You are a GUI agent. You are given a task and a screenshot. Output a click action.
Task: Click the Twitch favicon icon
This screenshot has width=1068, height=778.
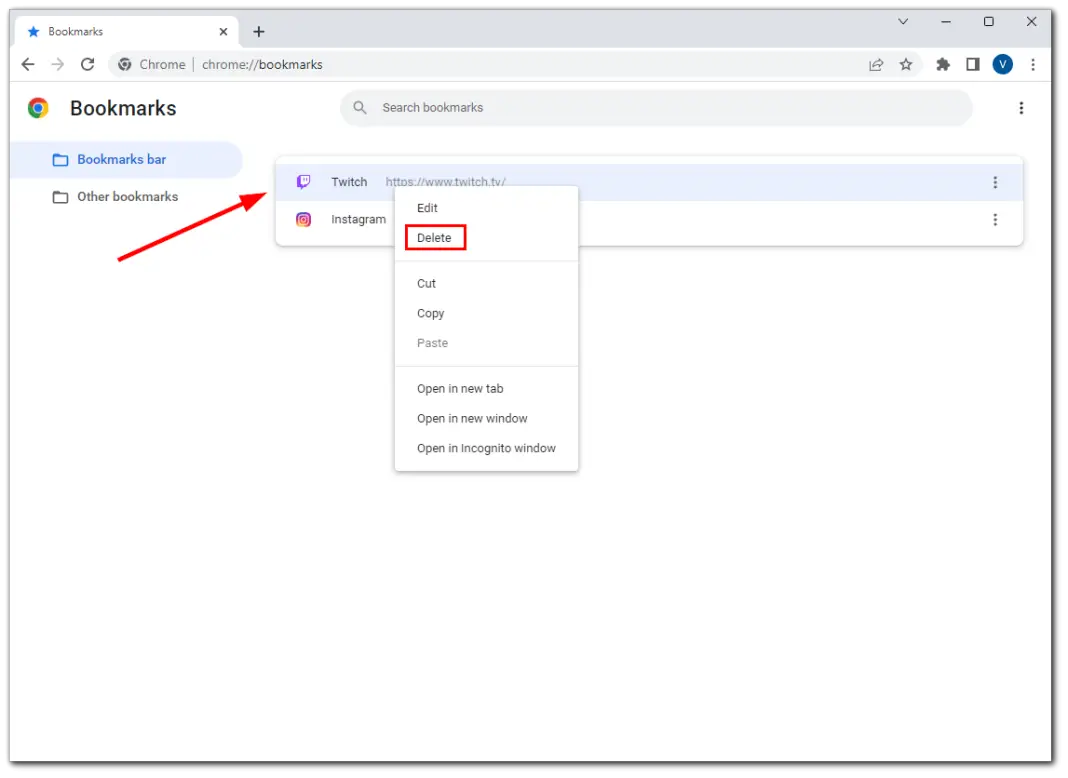[x=303, y=181]
